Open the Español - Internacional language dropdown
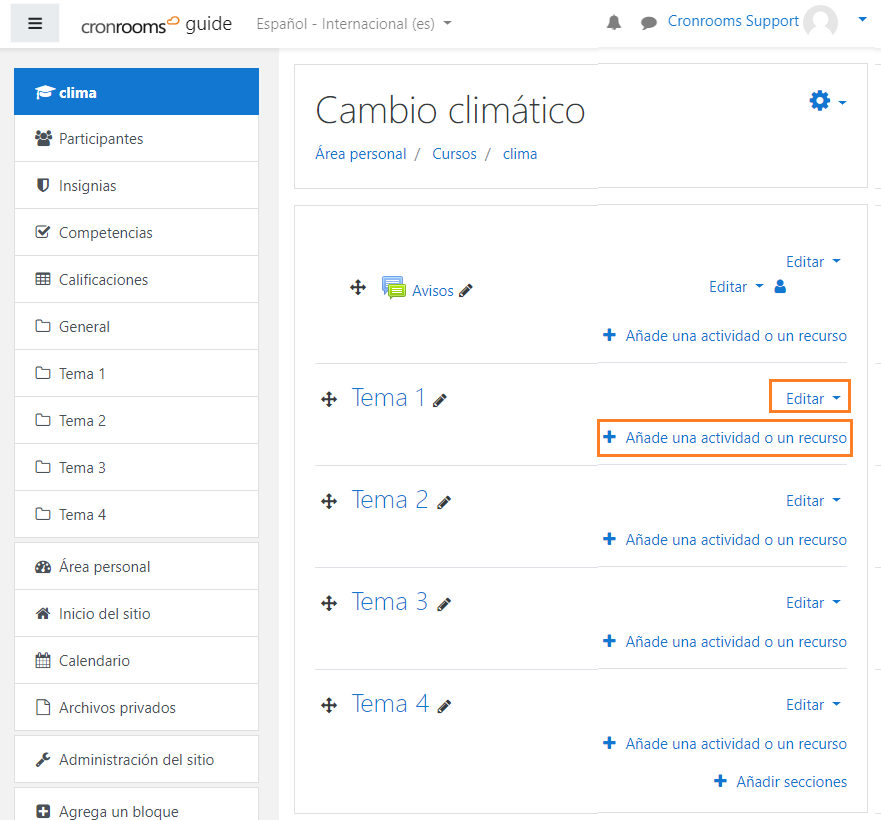The image size is (881, 820). [x=353, y=24]
